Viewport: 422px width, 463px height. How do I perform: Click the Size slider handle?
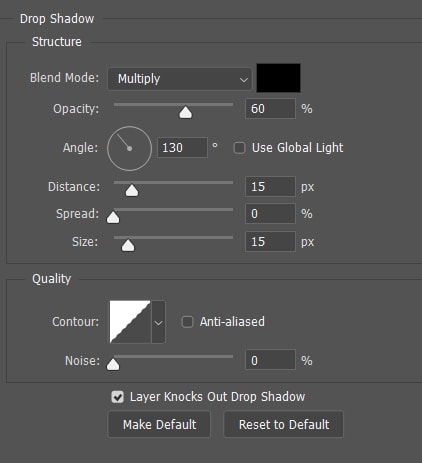pyautogui.click(x=128, y=246)
